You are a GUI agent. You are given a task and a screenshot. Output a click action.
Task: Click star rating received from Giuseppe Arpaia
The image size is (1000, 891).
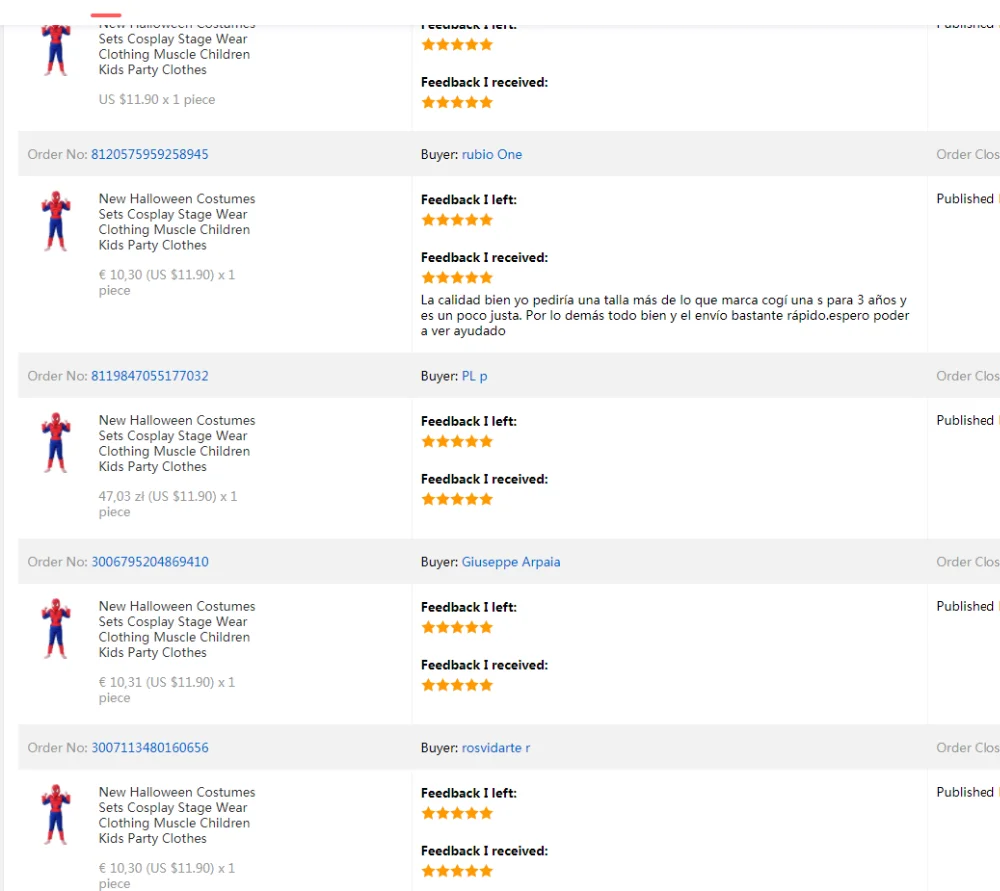[x=457, y=685]
